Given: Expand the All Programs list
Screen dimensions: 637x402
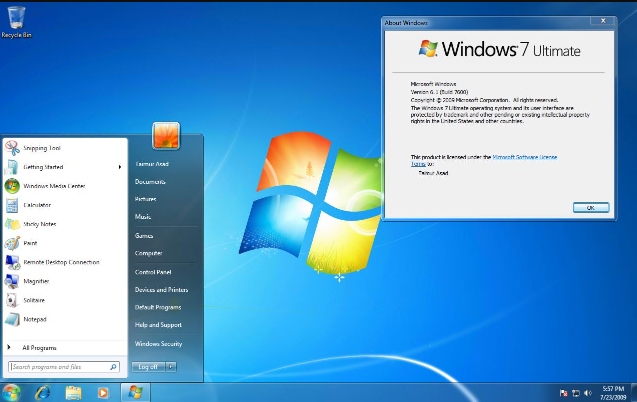Looking at the screenshot, I should coord(39,348).
